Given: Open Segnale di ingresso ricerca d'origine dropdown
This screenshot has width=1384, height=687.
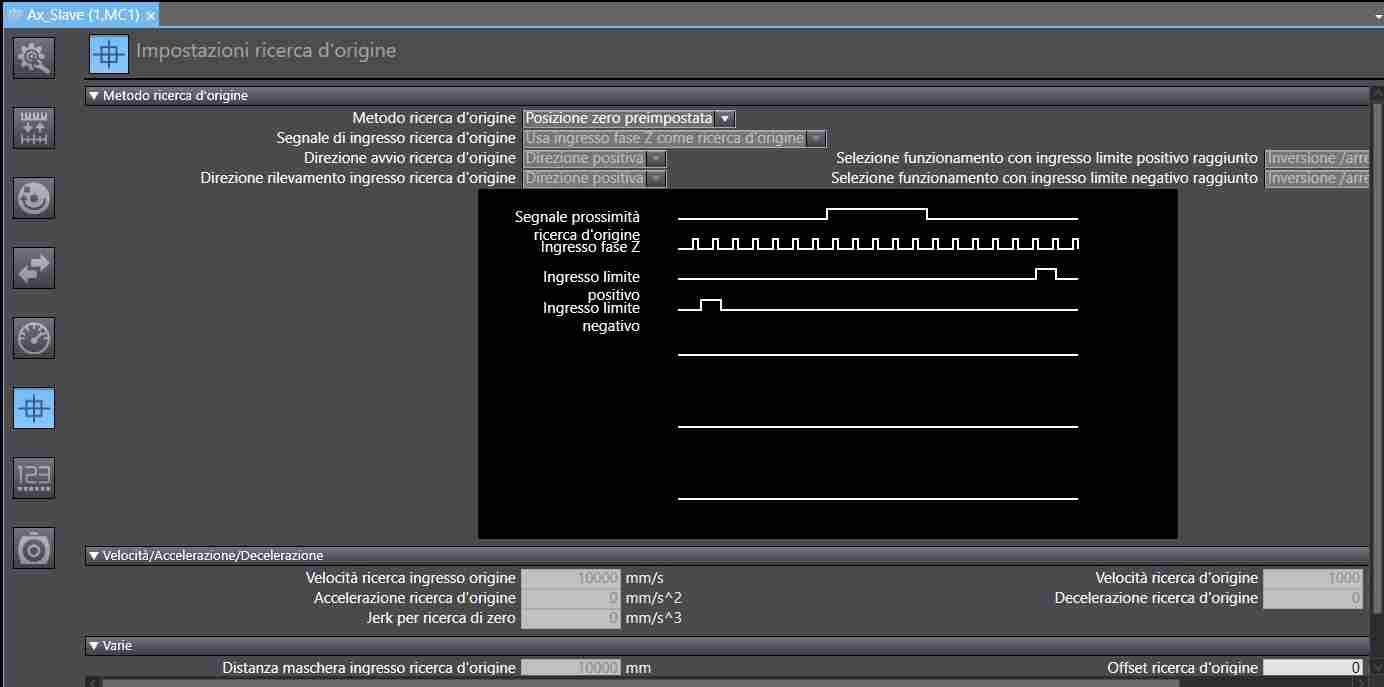Looking at the screenshot, I should pyautogui.click(x=817, y=138).
